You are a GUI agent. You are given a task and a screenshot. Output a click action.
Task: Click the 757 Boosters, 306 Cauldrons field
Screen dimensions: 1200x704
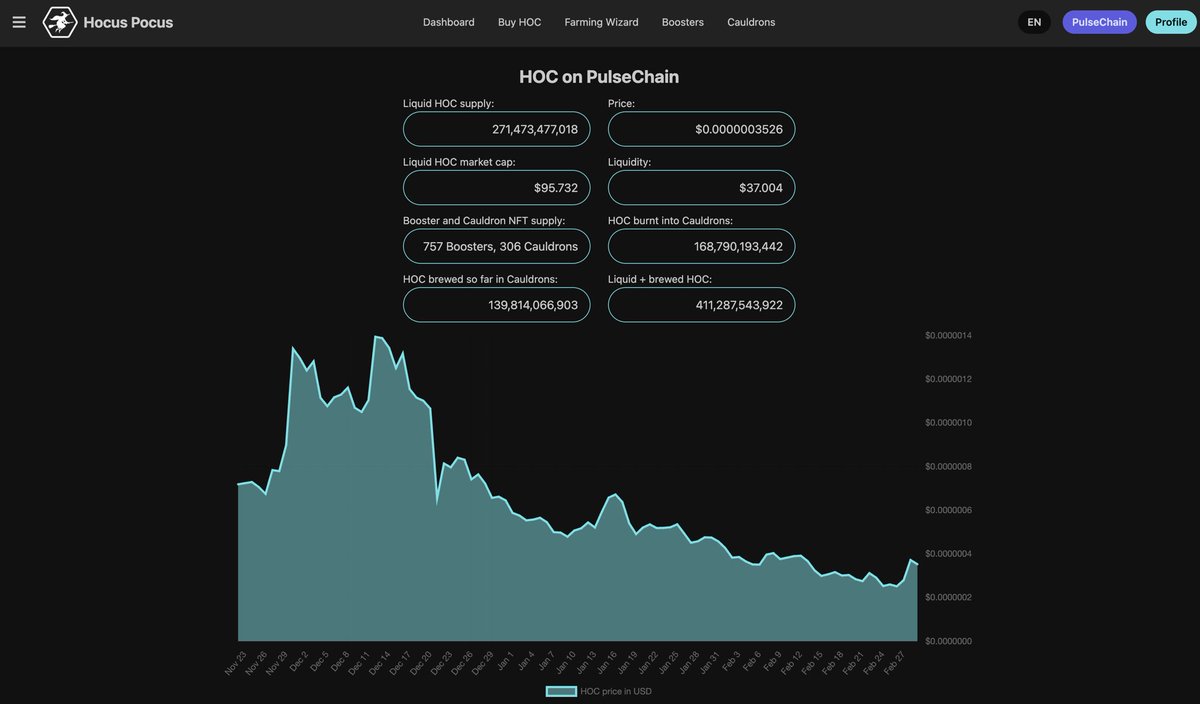pos(496,246)
